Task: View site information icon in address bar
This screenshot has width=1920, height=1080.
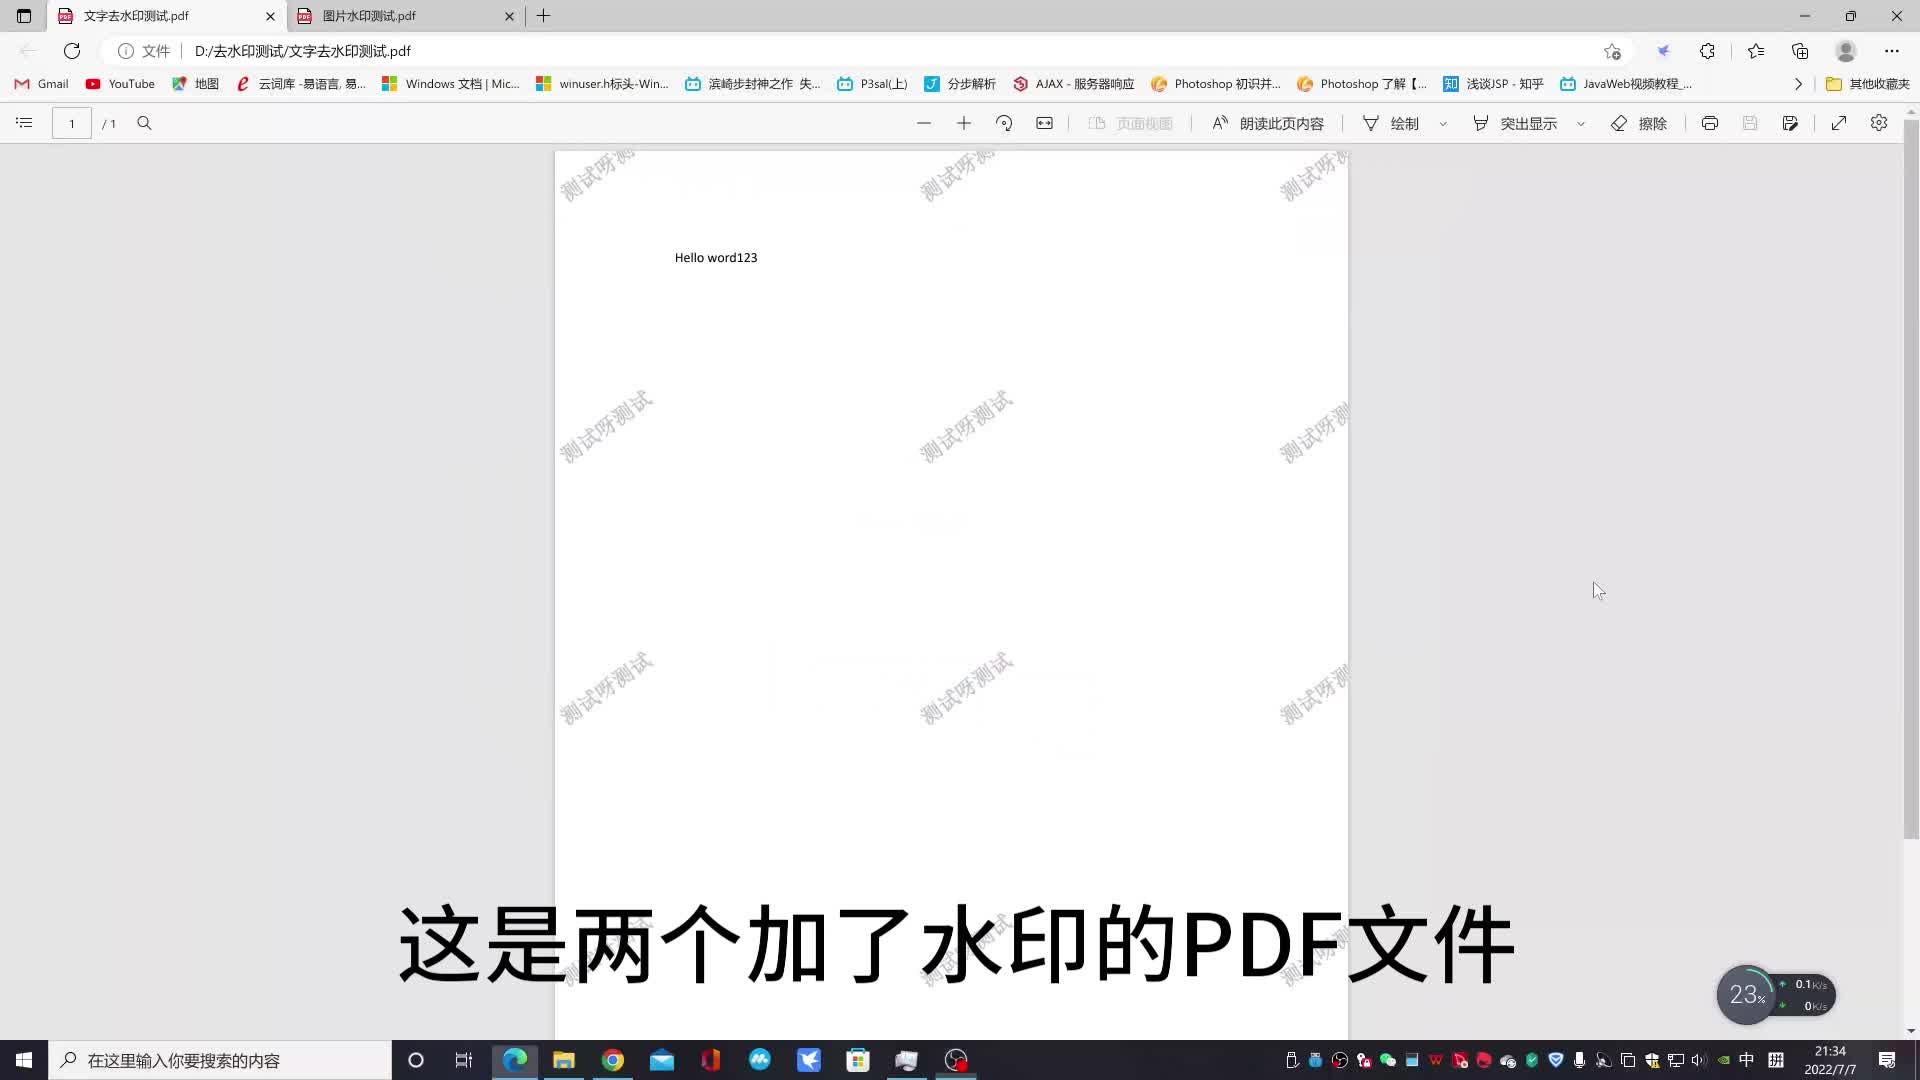Action: click(126, 51)
